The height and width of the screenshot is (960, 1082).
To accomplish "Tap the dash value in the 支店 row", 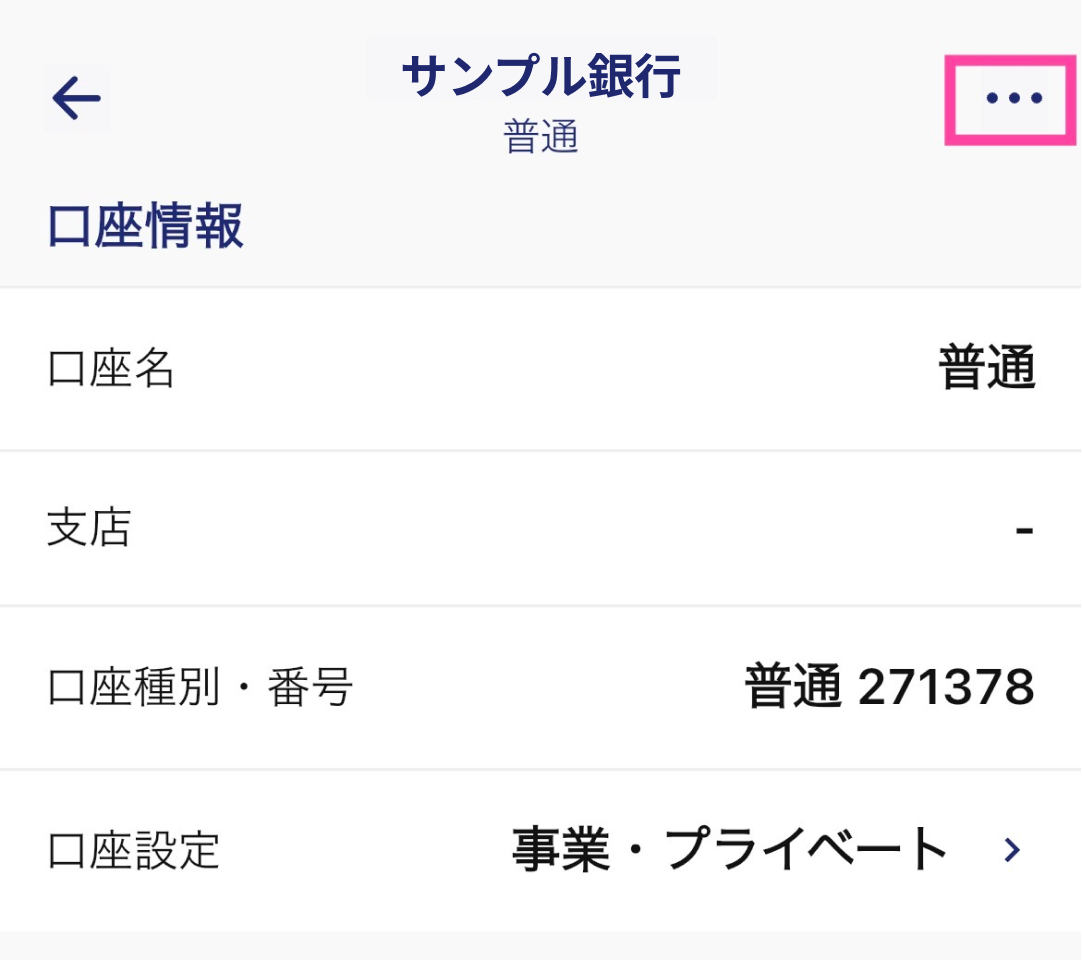I will (x=1025, y=530).
